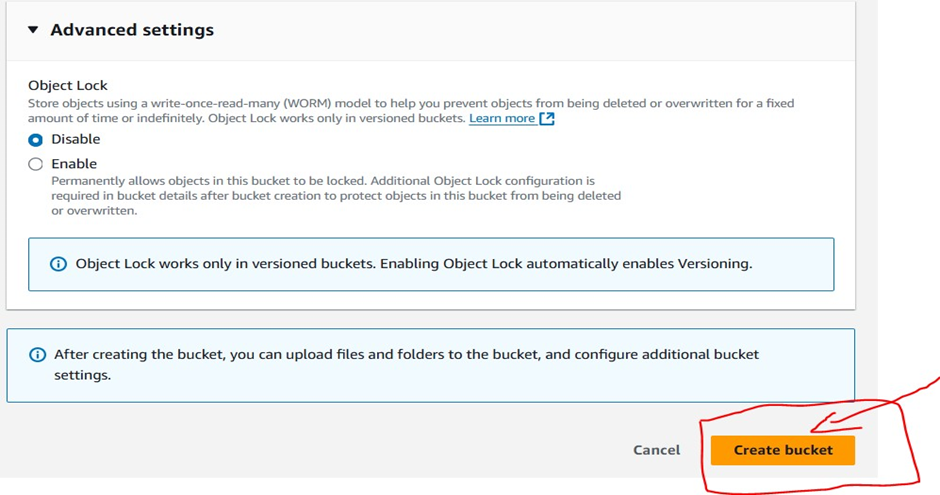Click info icon in After creating bucket notice
This screenshot has width=940, height=495.
[37, 355]
